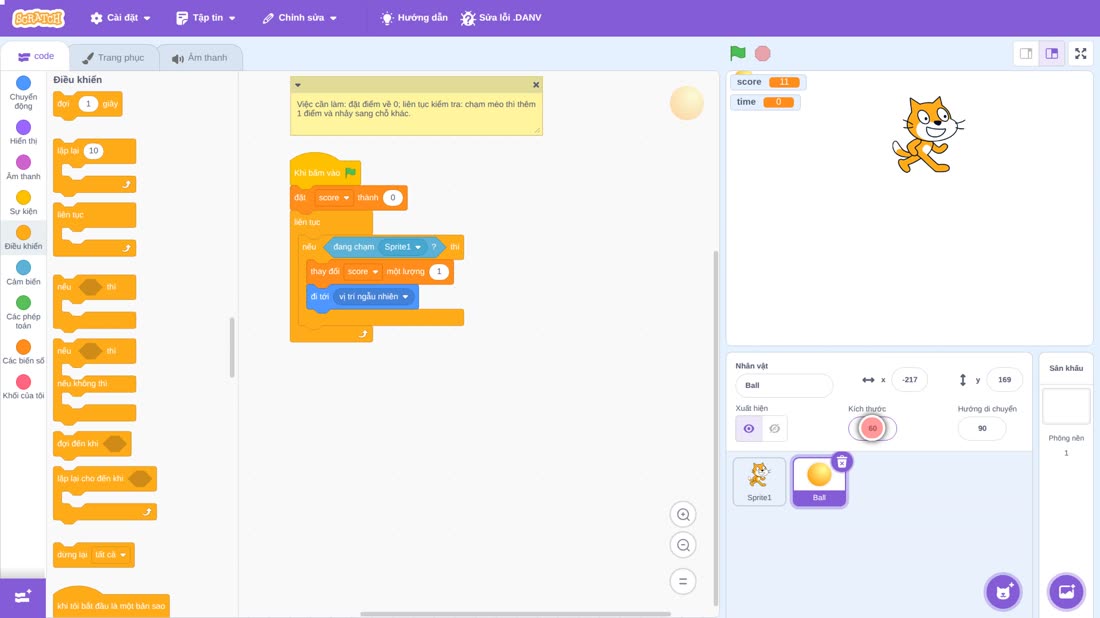Image resolution: width=1100 pixels, height=618 pixels.
Task: Delete the Ball sprite with trash icon
Action: (842, 462)
